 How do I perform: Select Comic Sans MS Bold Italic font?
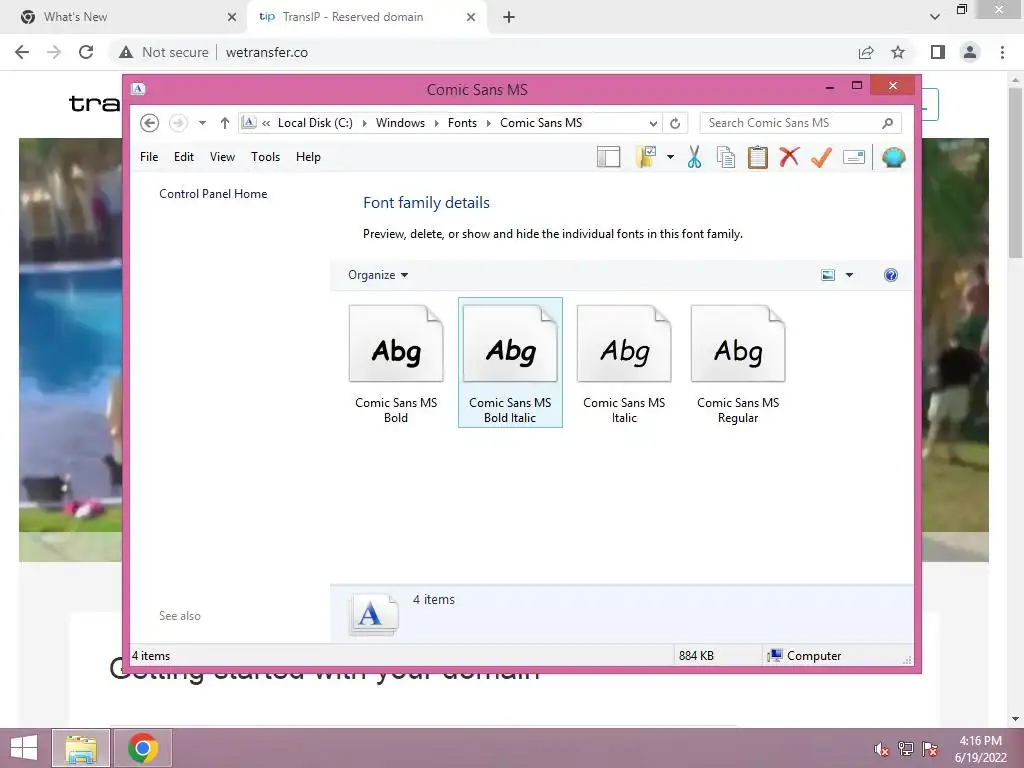tap(510, 363)
